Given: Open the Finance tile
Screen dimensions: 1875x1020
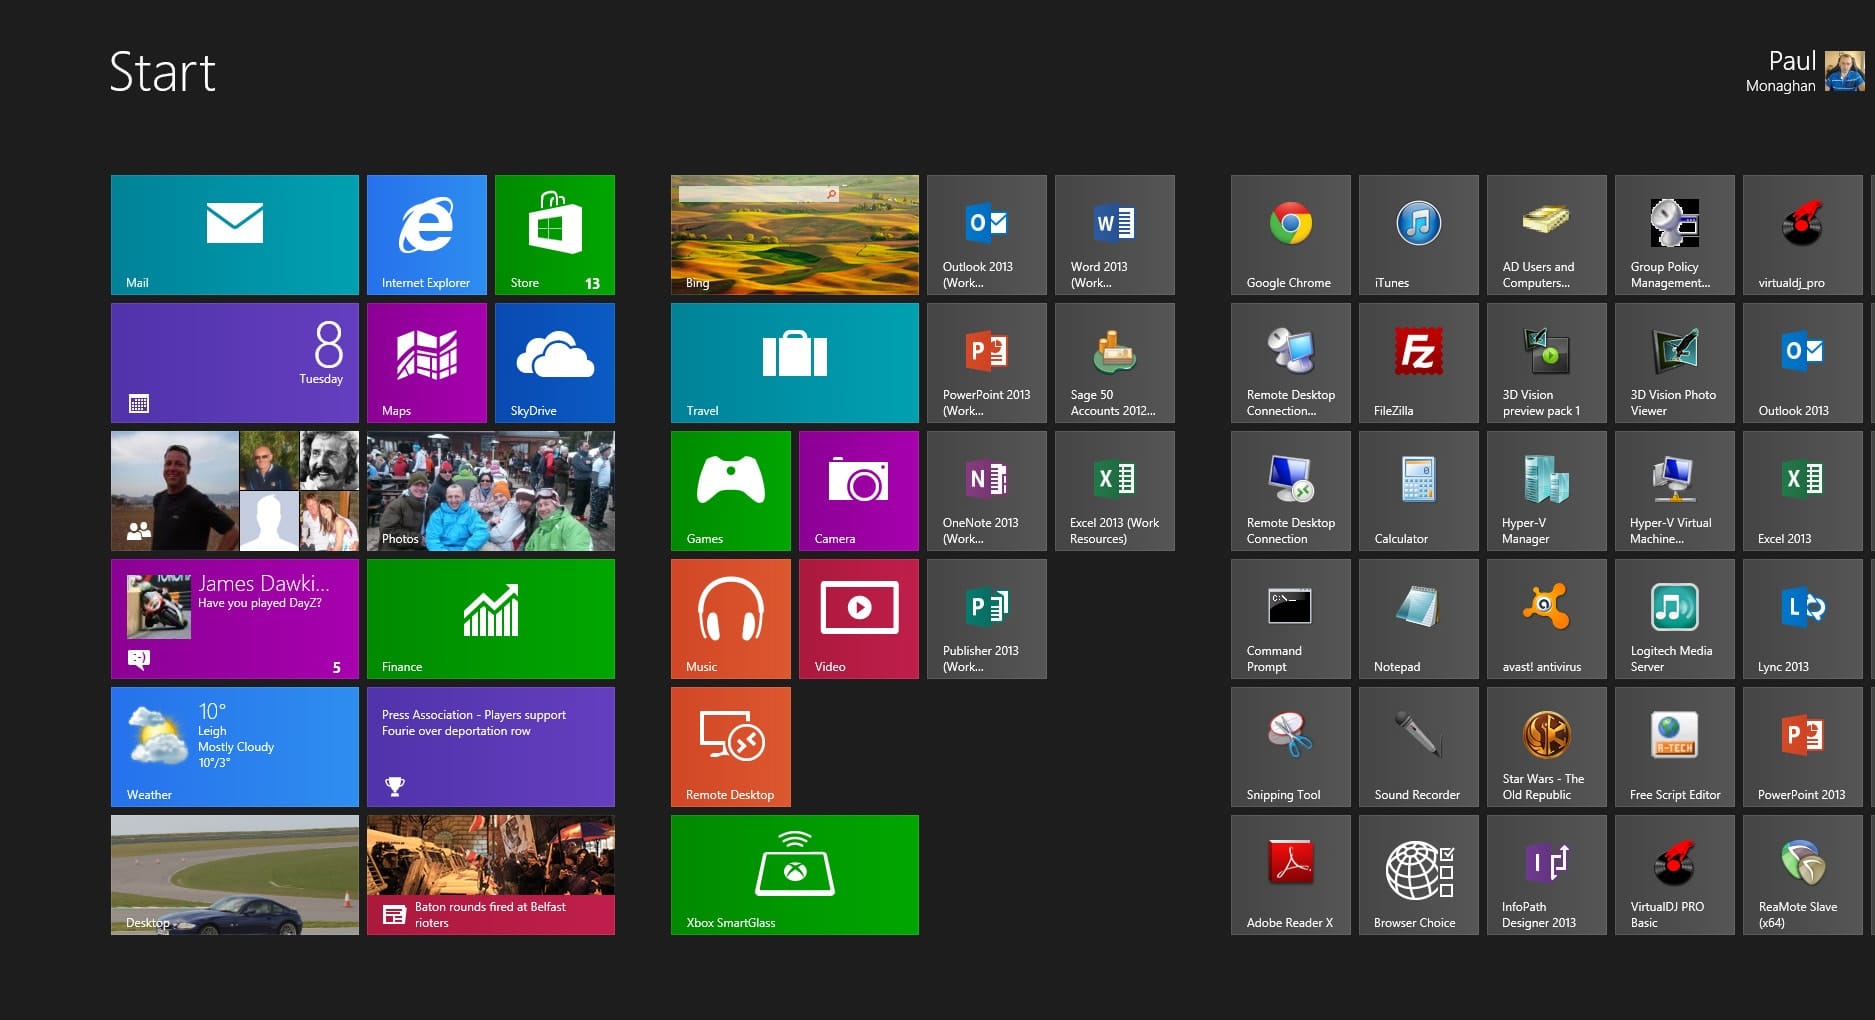Looking at the screenshot, I should (x=491, y=619).
